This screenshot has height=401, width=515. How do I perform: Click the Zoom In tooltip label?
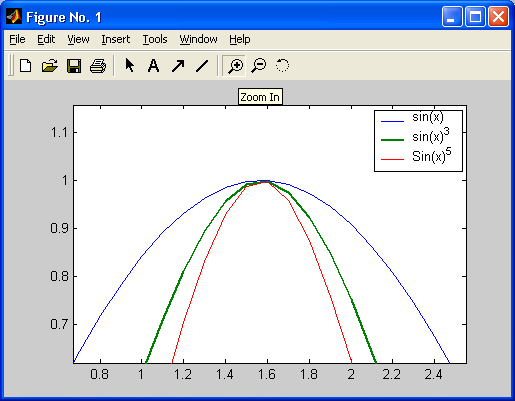[260, 97]
